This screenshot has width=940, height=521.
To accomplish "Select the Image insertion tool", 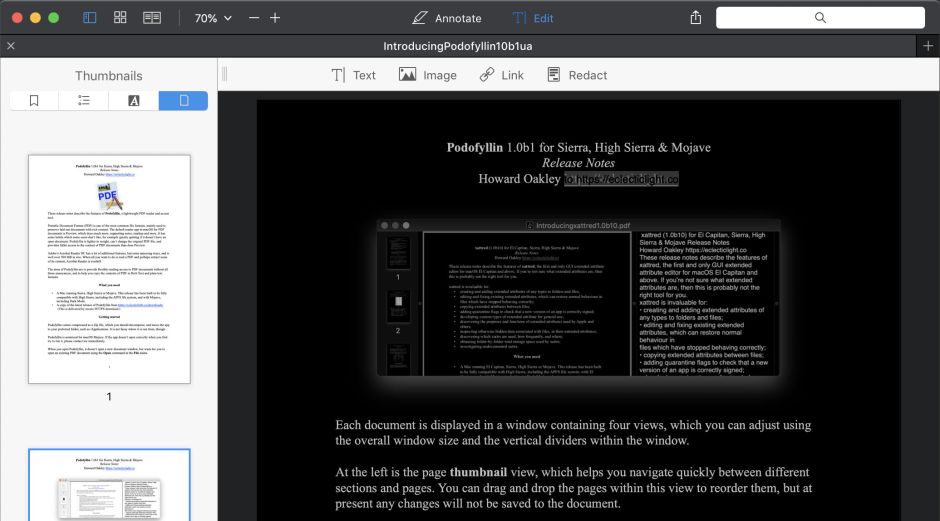I will [427, 75].
